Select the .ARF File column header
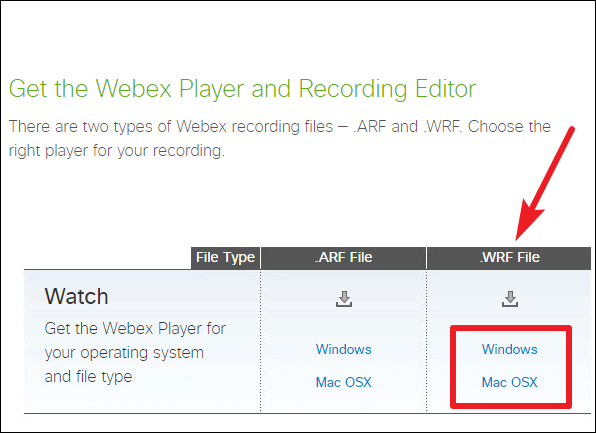This screenshot has width=596, height=433. coord(344,258)
